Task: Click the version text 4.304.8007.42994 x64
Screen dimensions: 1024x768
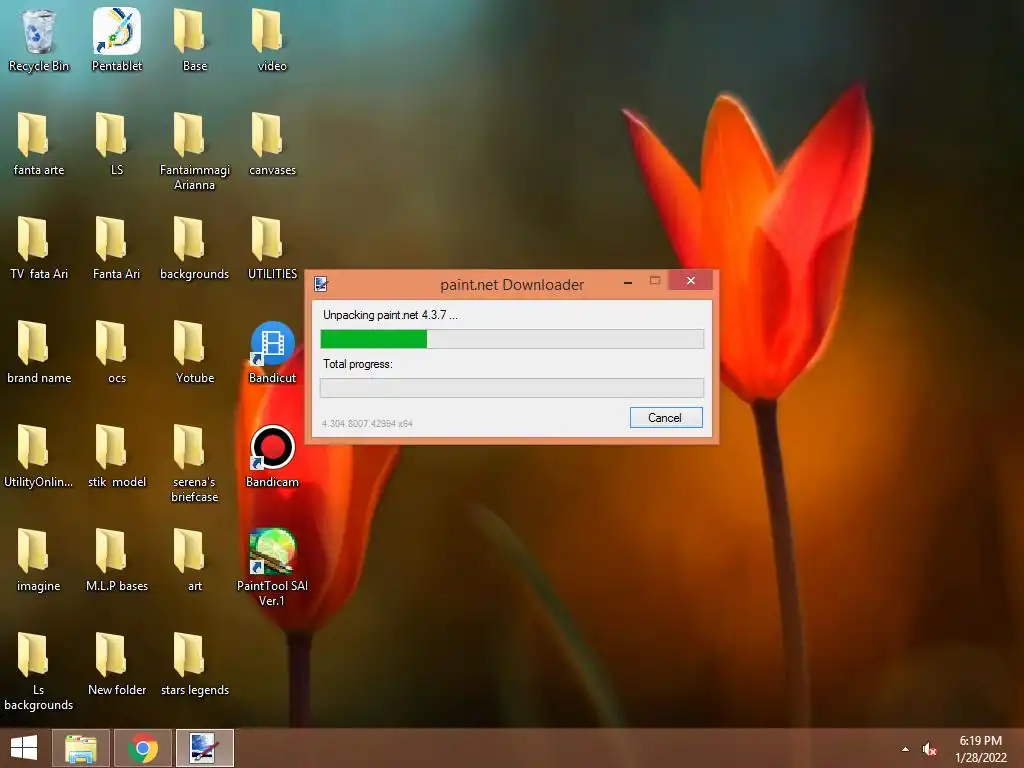Action: (x=367, y=424)
